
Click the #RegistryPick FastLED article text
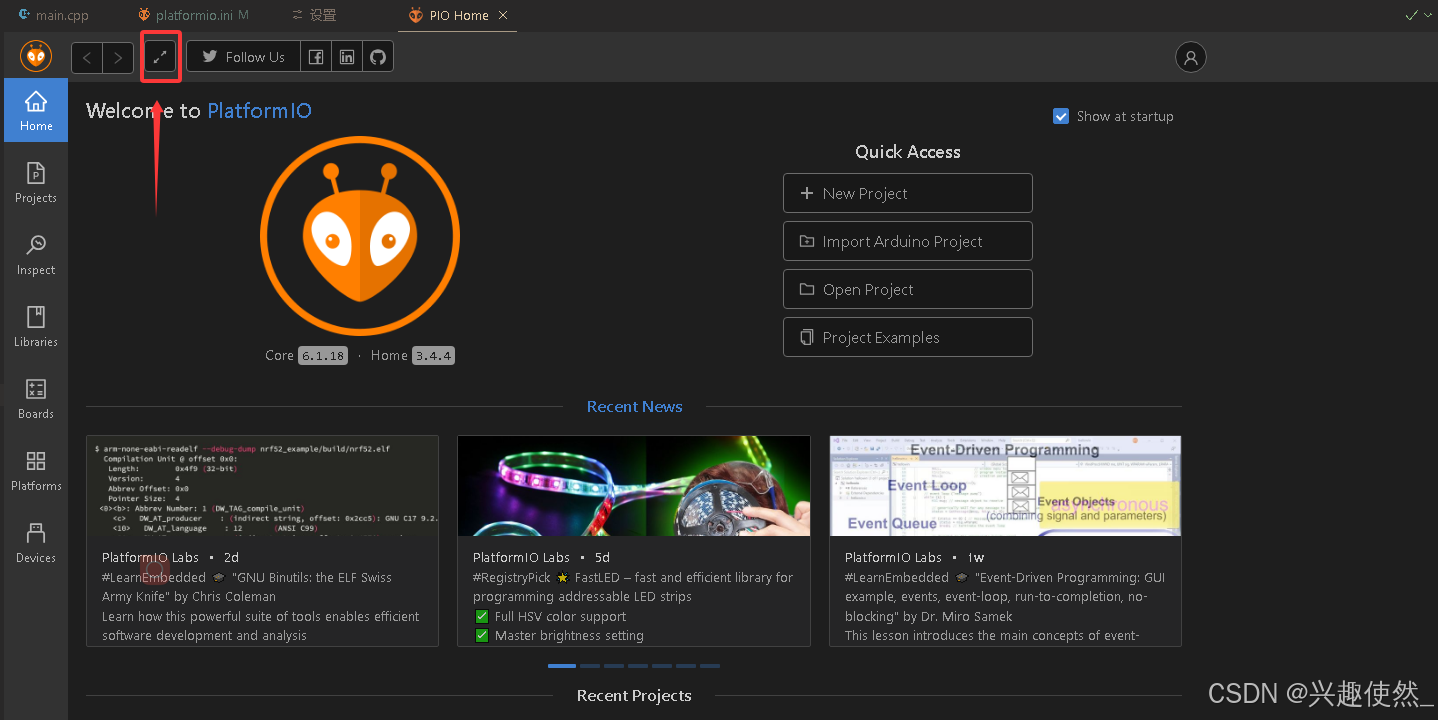[634, 606]
